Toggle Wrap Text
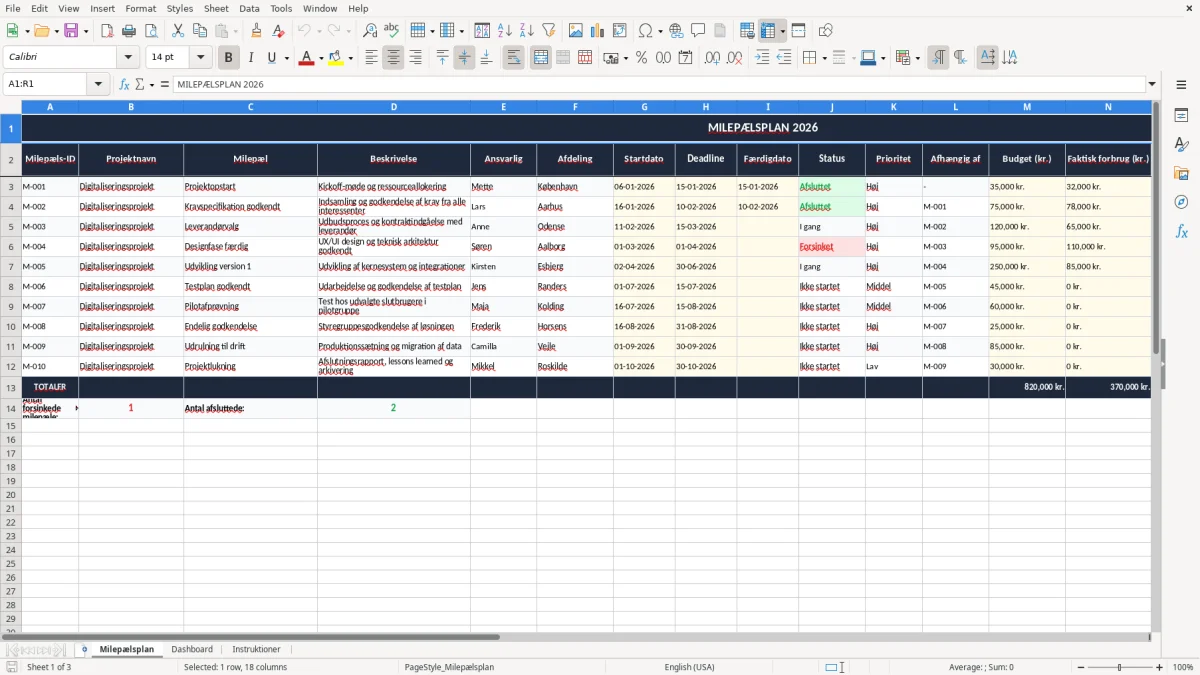This screenshot has height=675, width=1200. pyautogui.click(x=513, y=58)
